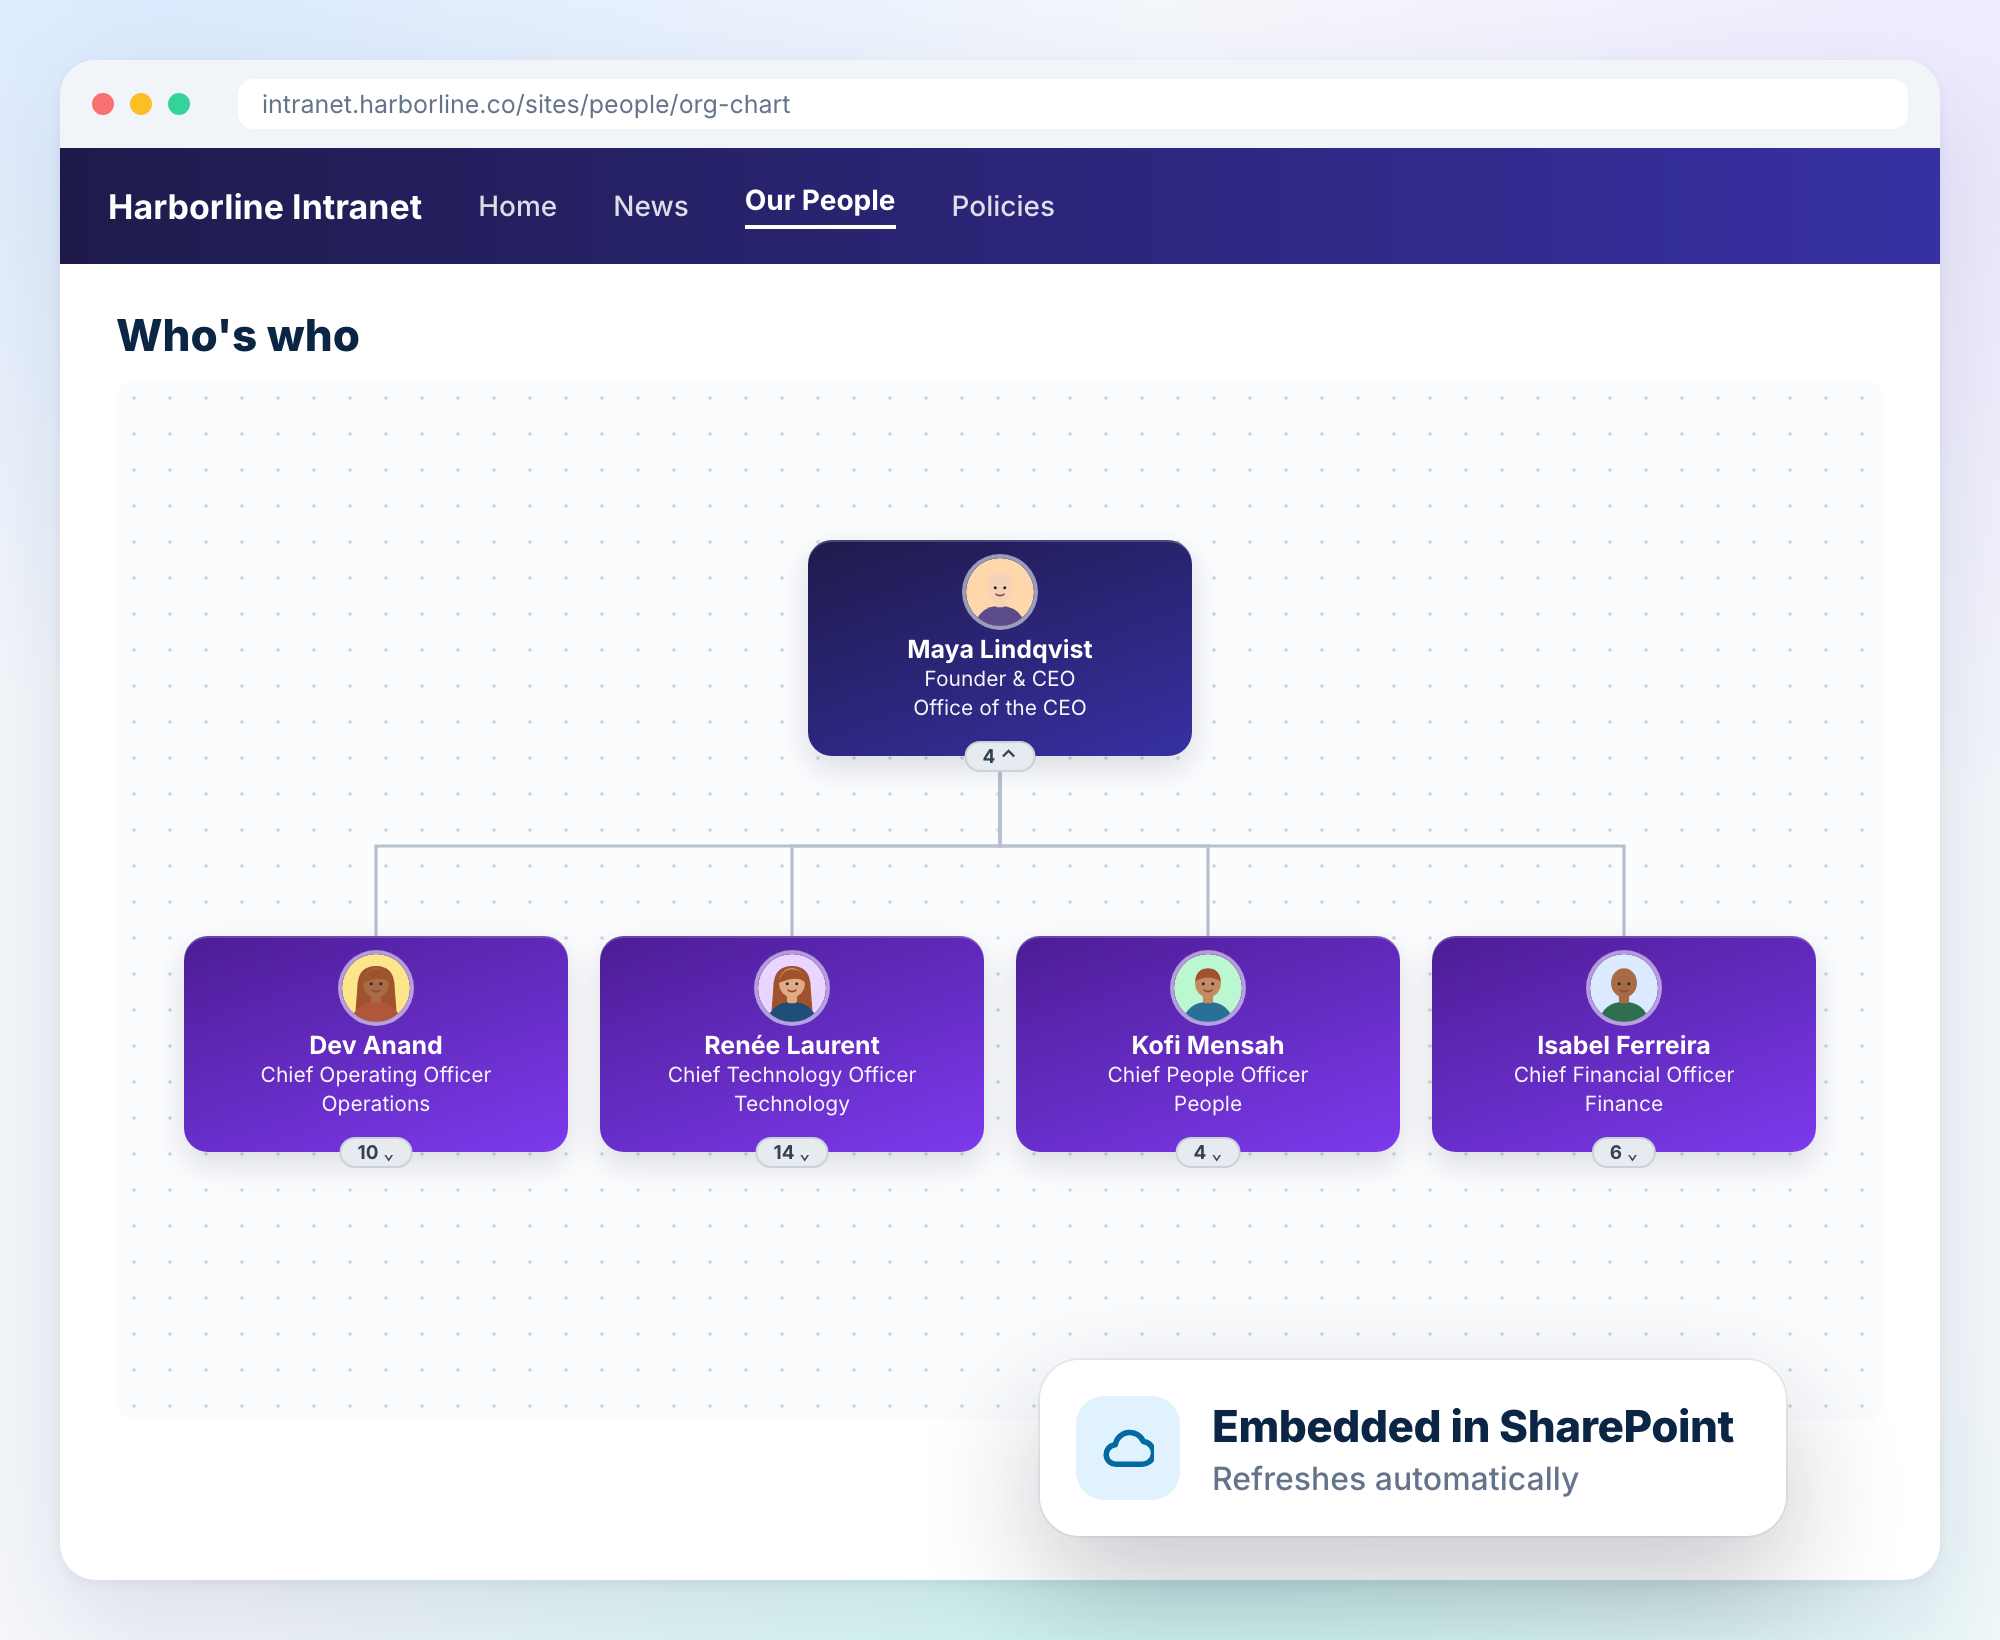Click the Chief People Officer title

pos(1208,1075)
